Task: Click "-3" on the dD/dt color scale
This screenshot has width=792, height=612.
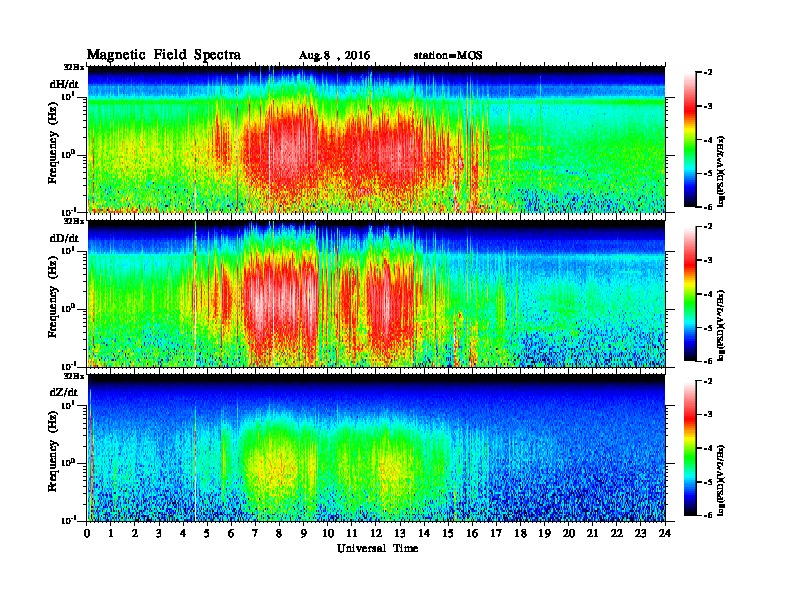Action: (708, 260)
